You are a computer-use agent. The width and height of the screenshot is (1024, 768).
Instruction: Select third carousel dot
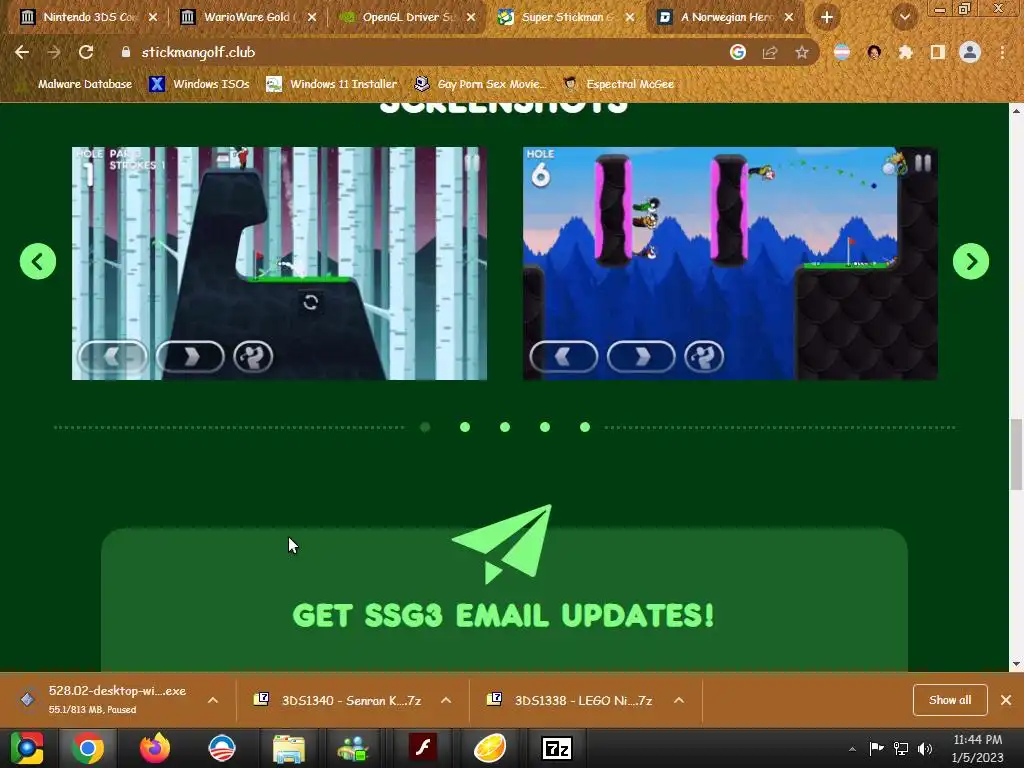click(505, 427)
